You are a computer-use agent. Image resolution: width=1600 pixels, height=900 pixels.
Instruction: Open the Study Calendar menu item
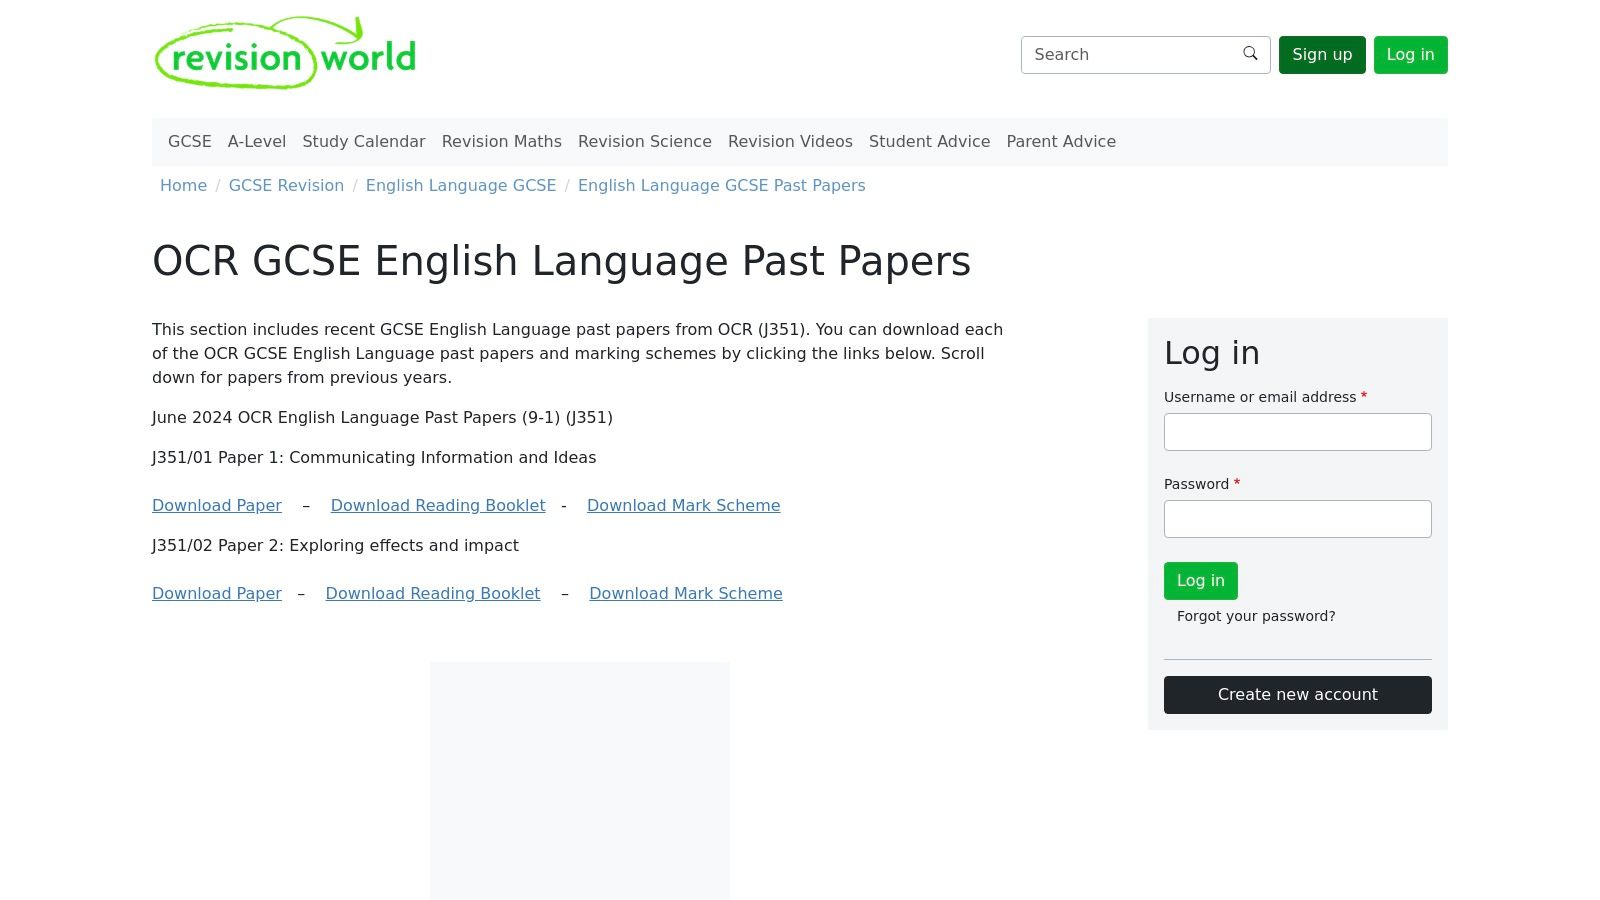[364, 142]
